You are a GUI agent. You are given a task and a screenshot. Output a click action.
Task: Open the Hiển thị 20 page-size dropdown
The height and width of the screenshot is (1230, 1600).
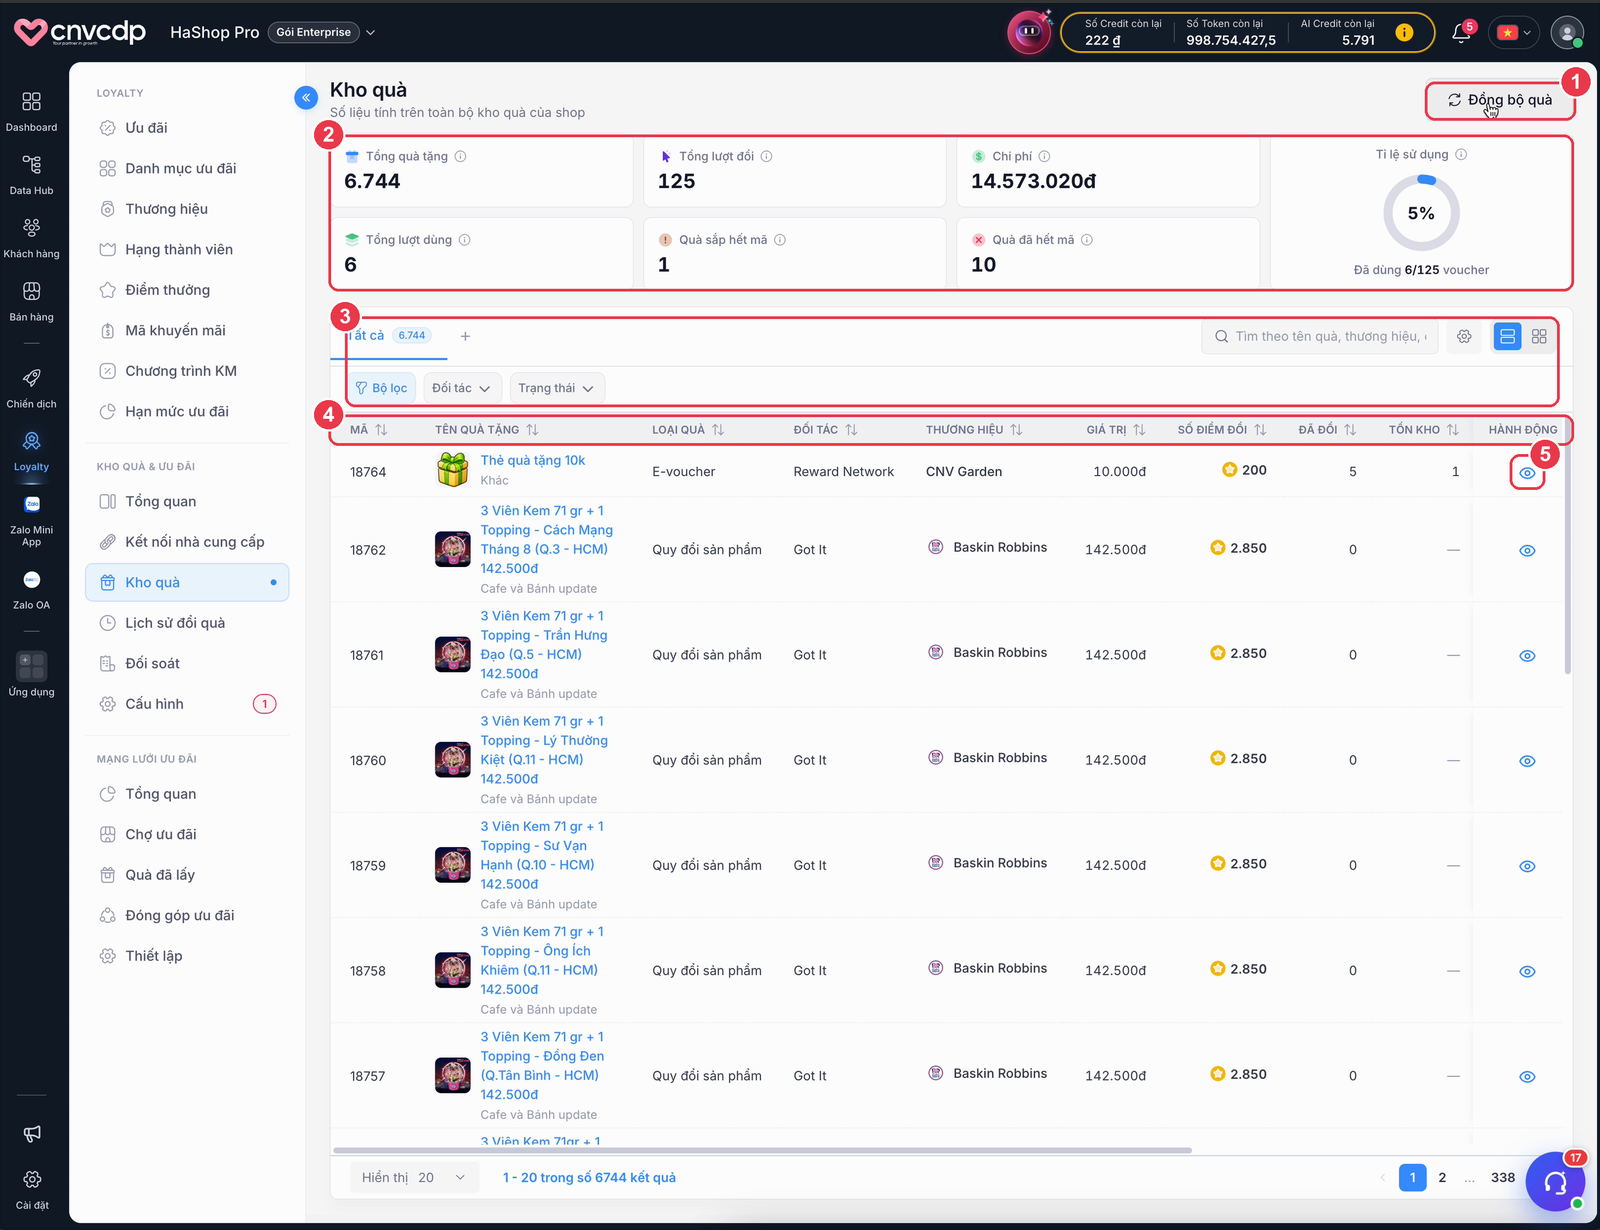pos(414,1178)
